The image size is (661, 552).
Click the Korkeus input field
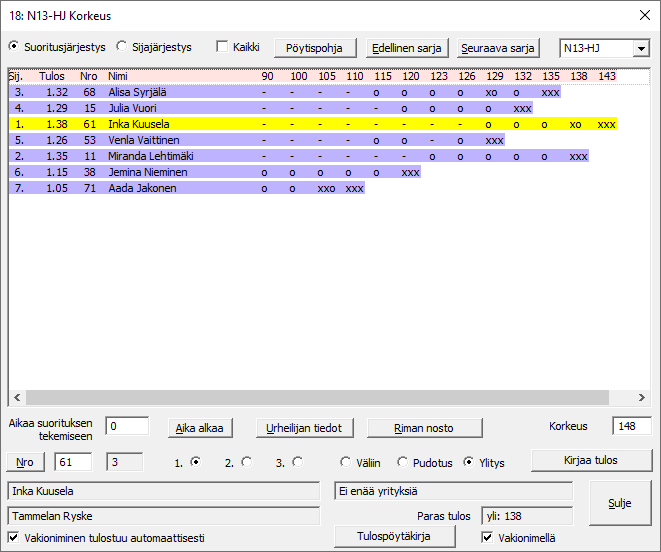tap(631, 427)
